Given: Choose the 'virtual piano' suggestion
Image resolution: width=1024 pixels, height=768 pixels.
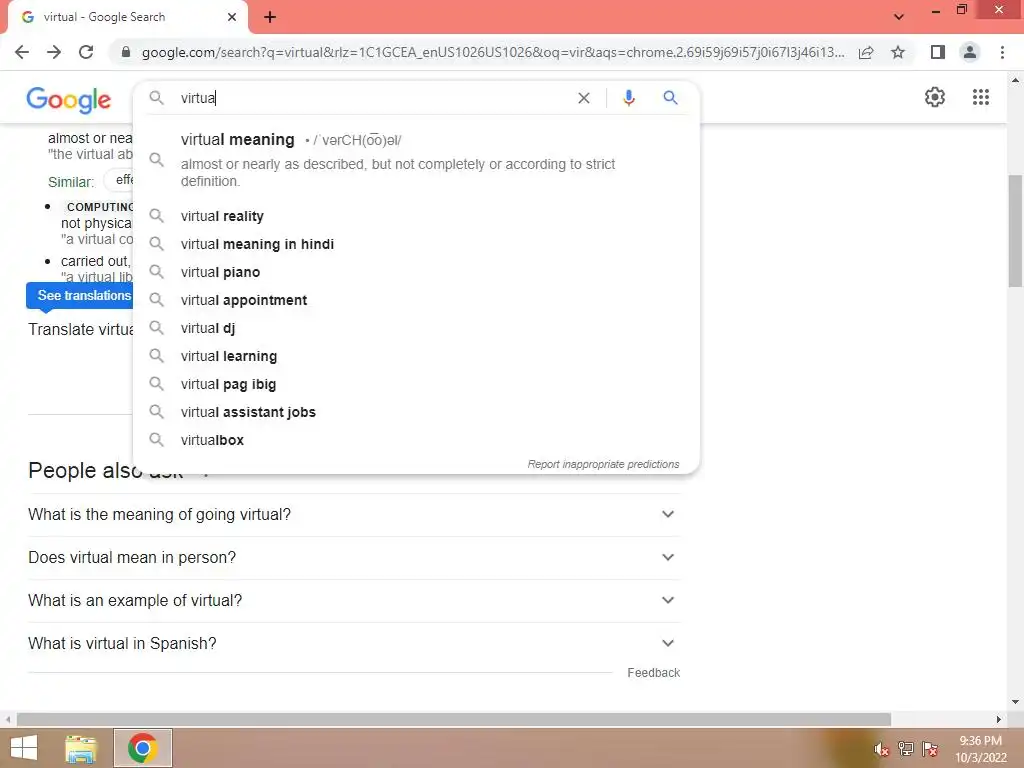Looking at the screenshot, I should pyautogui.click(x=416, y=272).
